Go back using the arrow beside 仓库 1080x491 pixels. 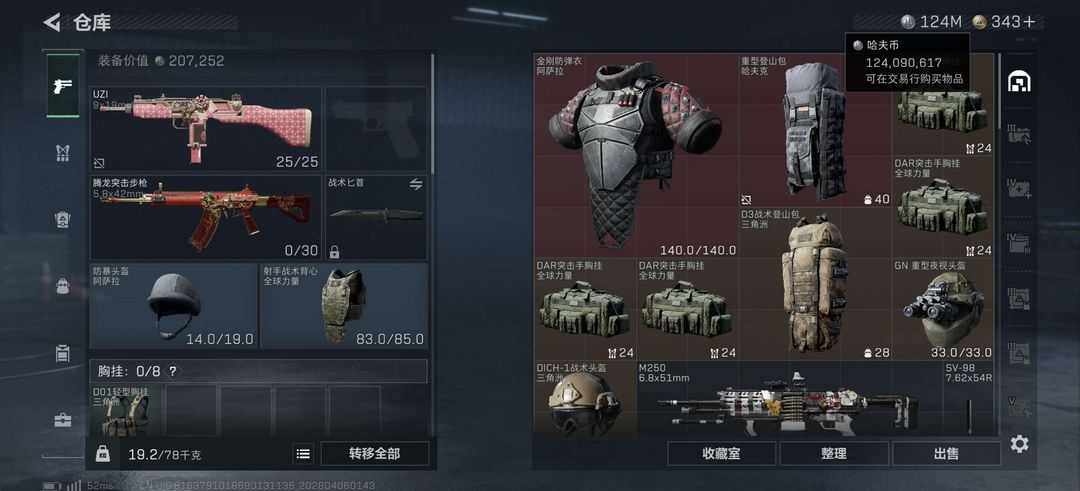(52, 22)
